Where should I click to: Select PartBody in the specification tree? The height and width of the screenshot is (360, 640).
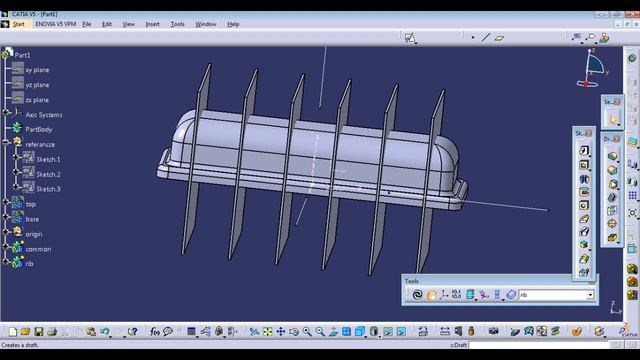click(x=39, y=129)
